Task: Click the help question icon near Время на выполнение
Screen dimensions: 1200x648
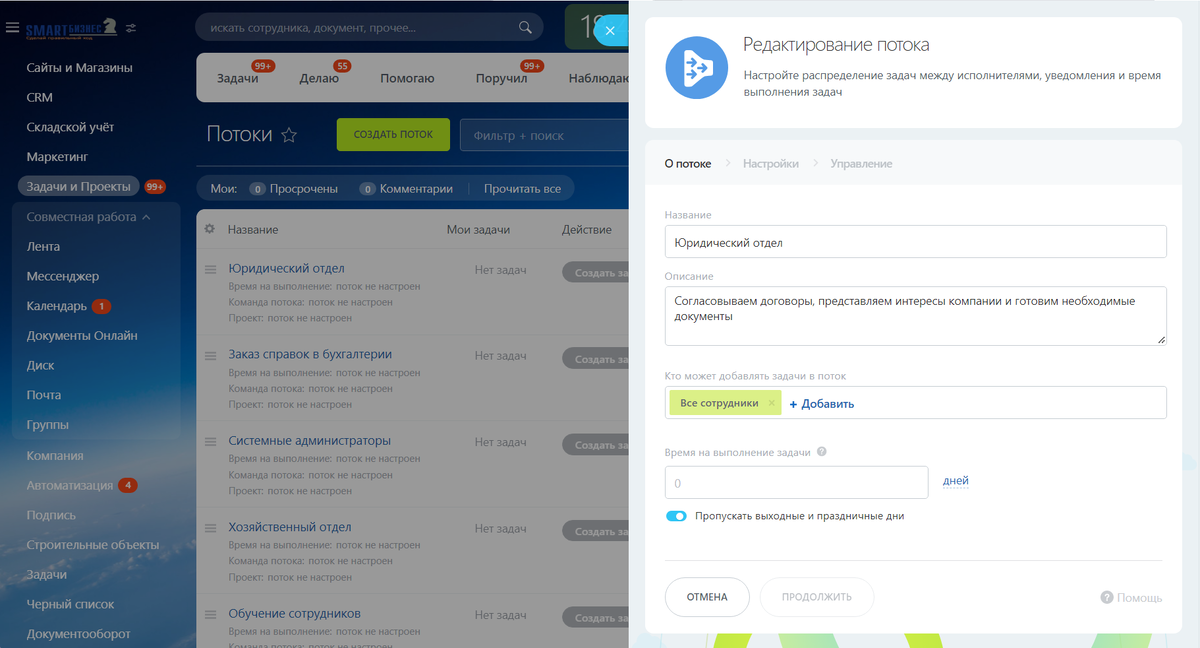Action: pyautogui.click(x=822, y=452)
